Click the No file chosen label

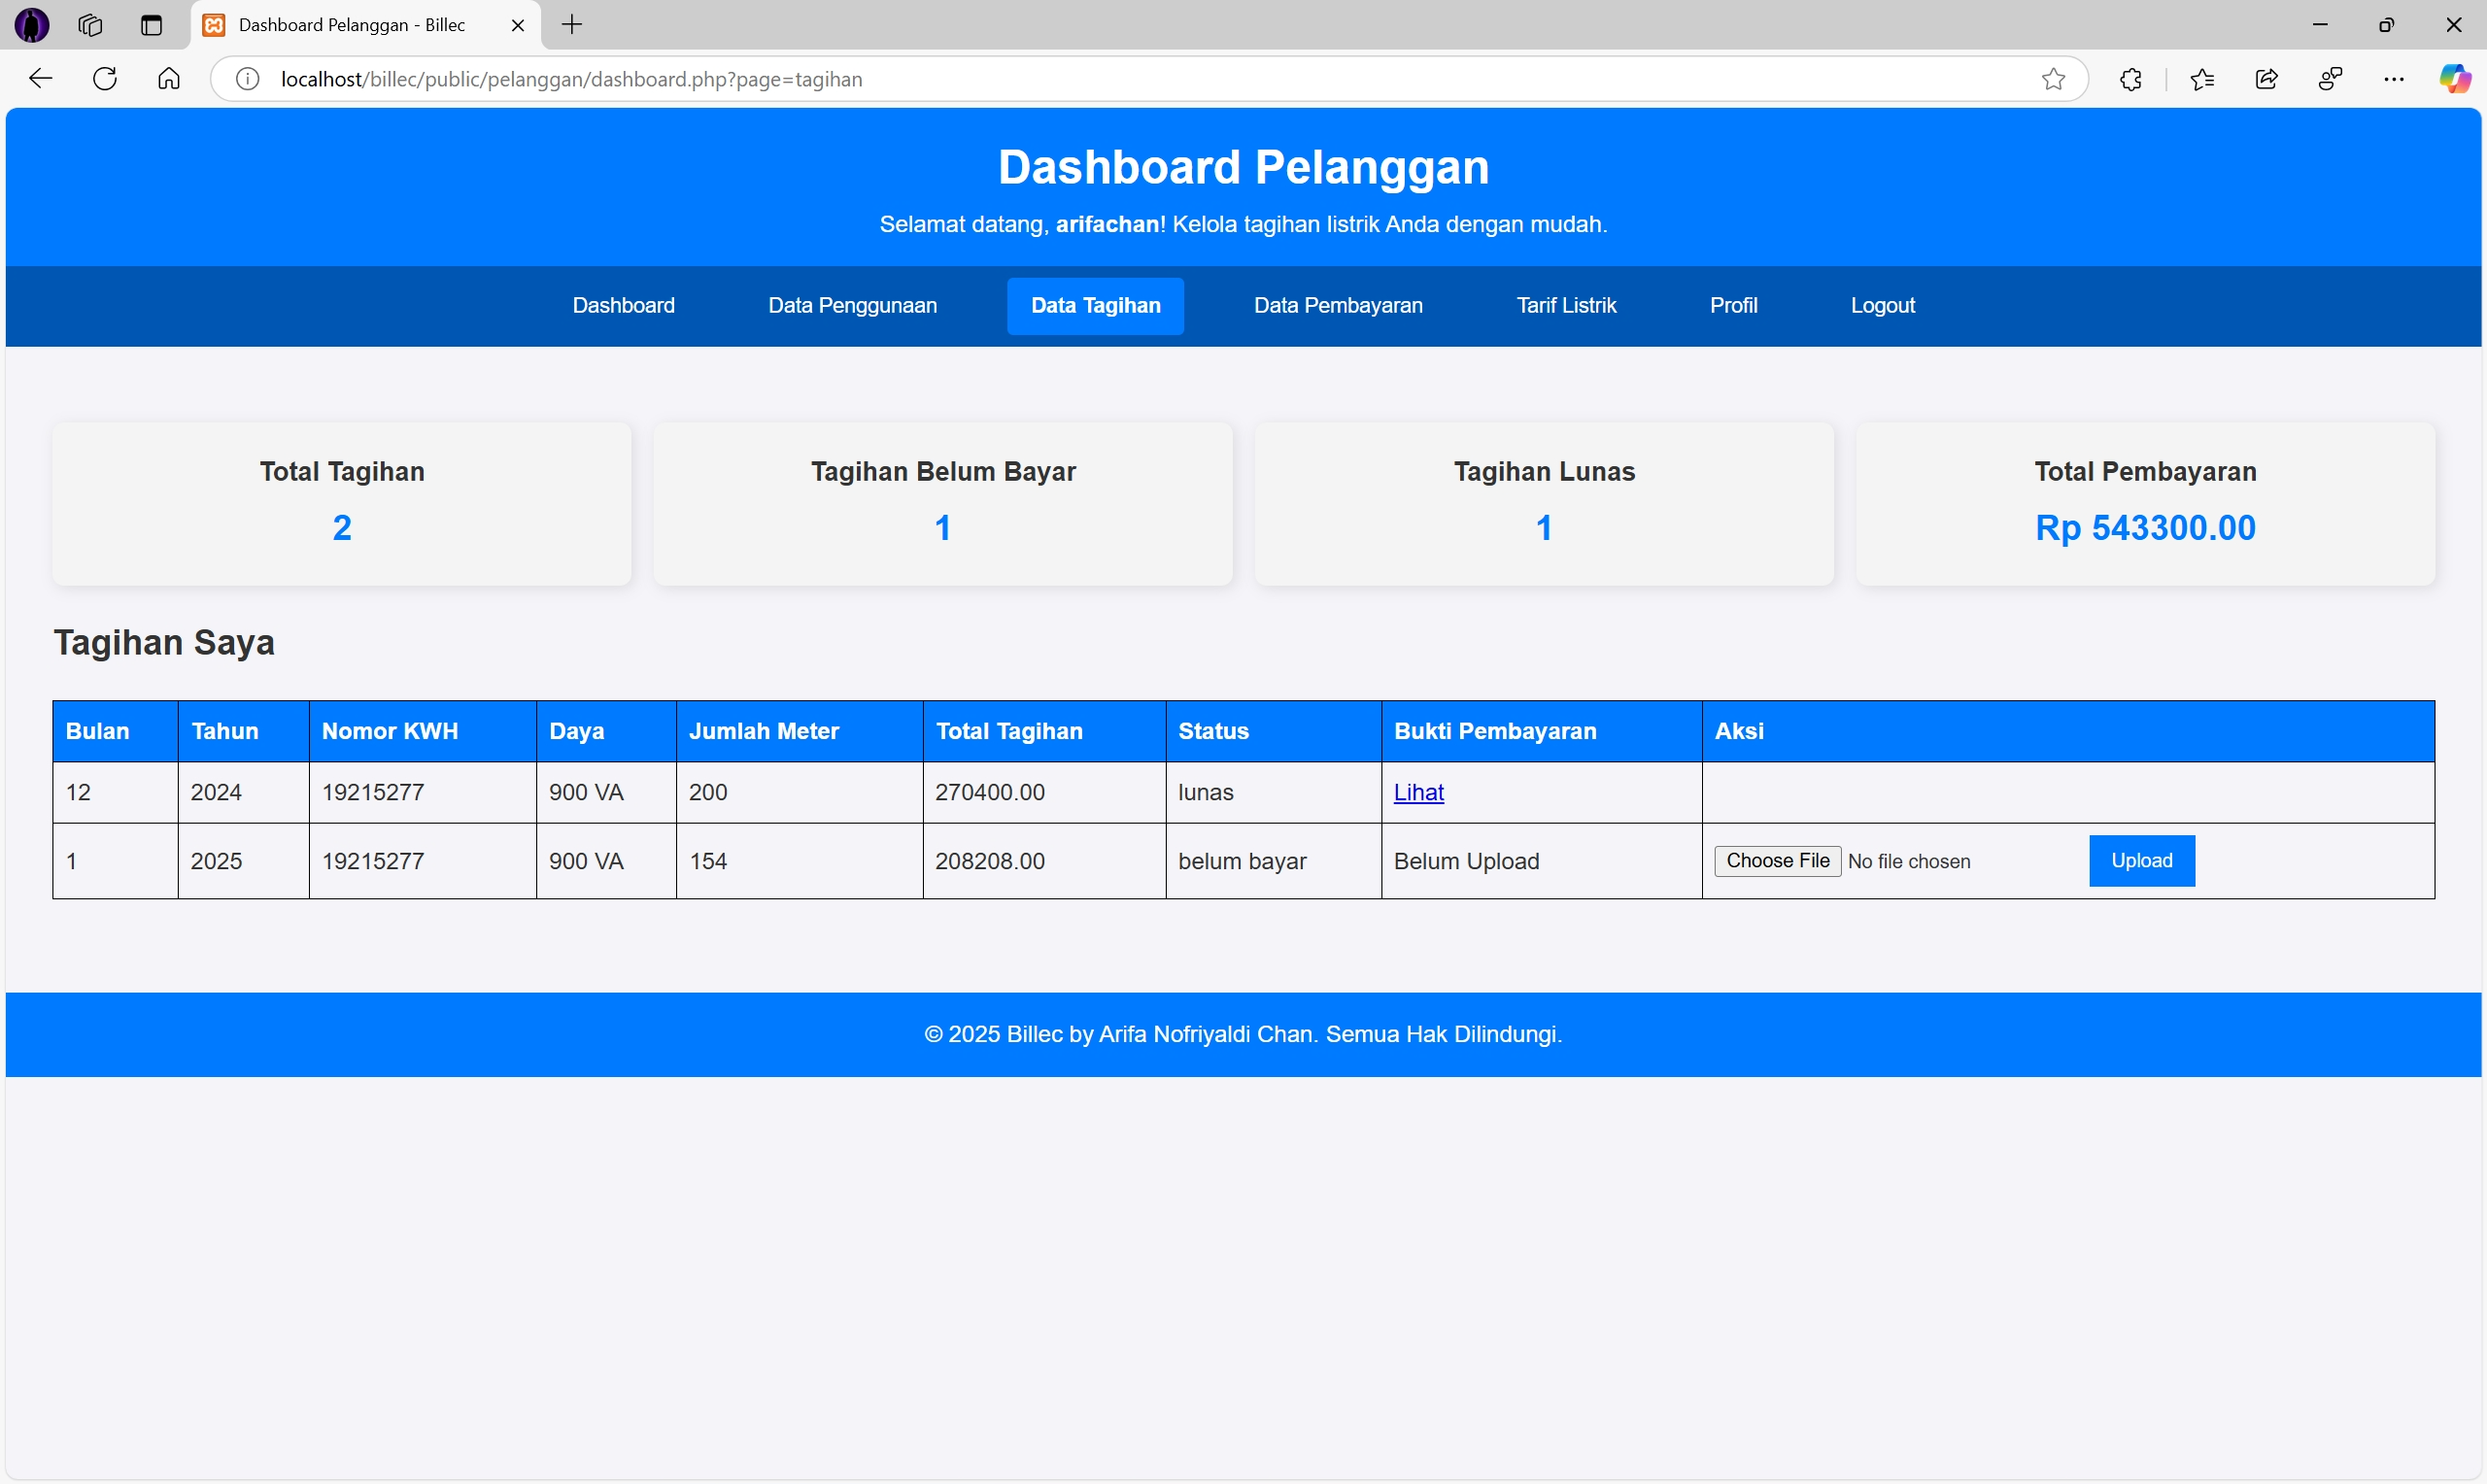click(x=1909, y=862)
